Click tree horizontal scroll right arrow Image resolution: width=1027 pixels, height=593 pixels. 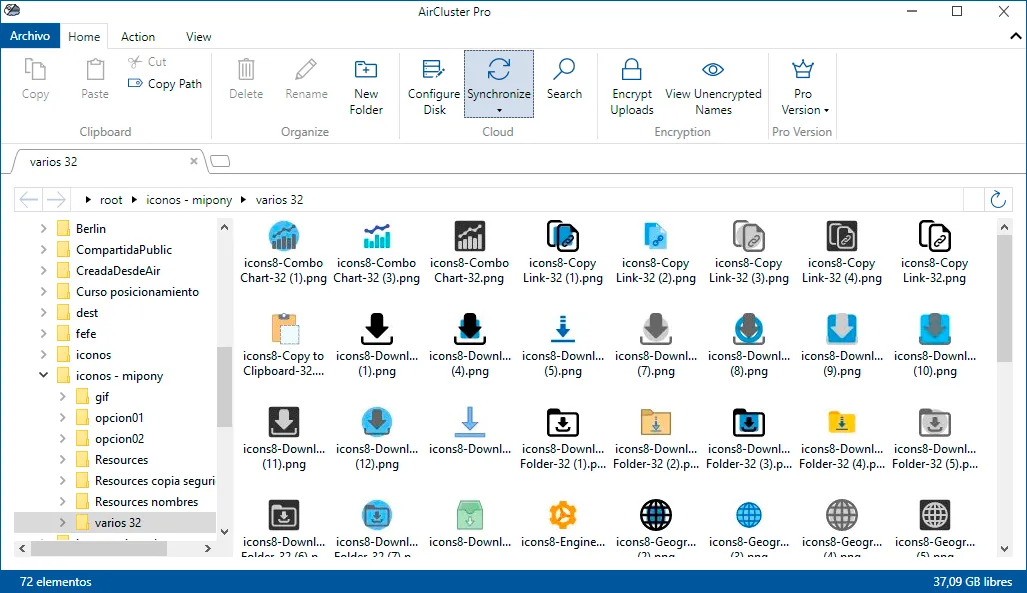click(208, 548)
